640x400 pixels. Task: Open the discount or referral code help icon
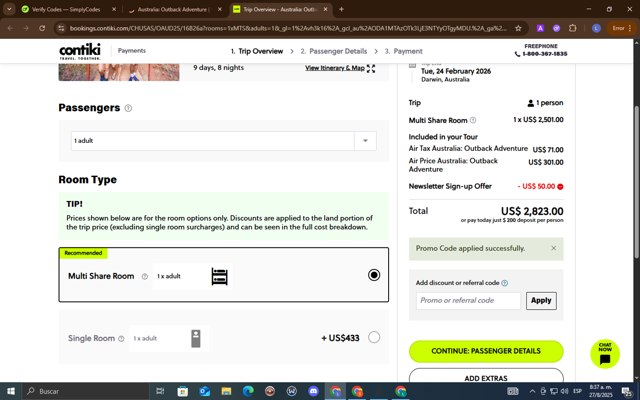[x=504, y=283]
